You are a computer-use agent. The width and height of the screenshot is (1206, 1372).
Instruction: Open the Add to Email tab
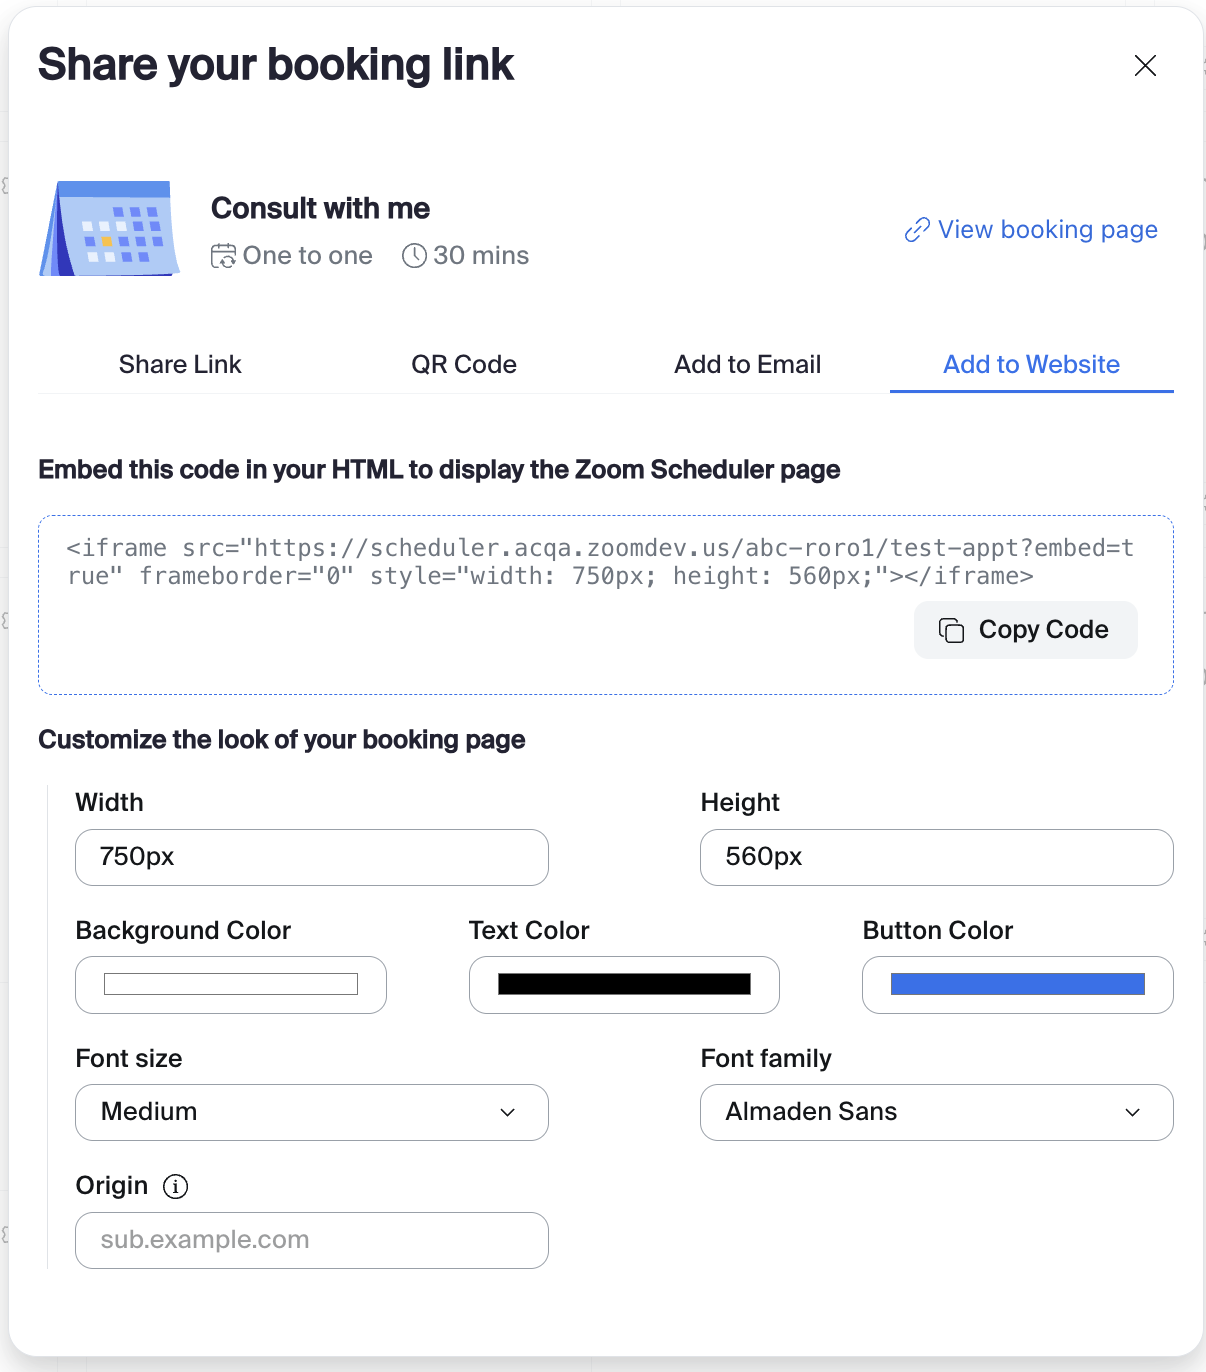748,365
